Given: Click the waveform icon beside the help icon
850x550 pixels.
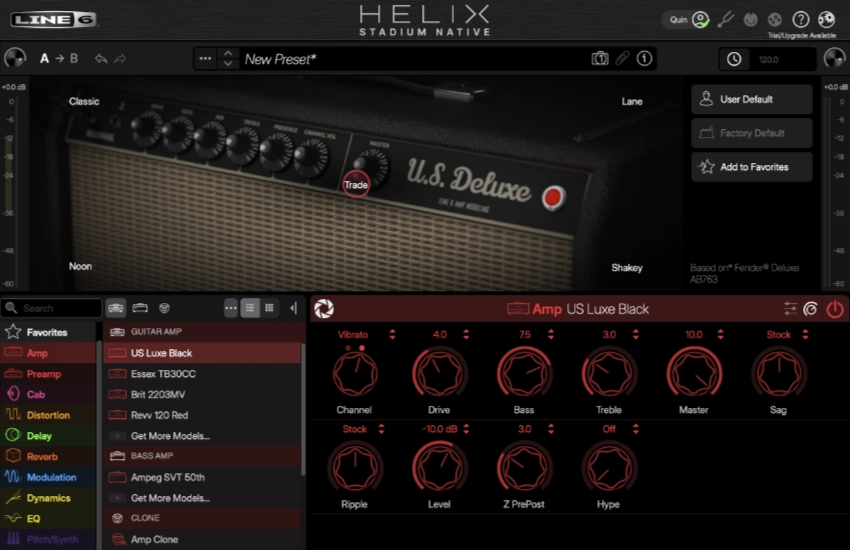Looking at the screenshot, I should coord(775,20).
